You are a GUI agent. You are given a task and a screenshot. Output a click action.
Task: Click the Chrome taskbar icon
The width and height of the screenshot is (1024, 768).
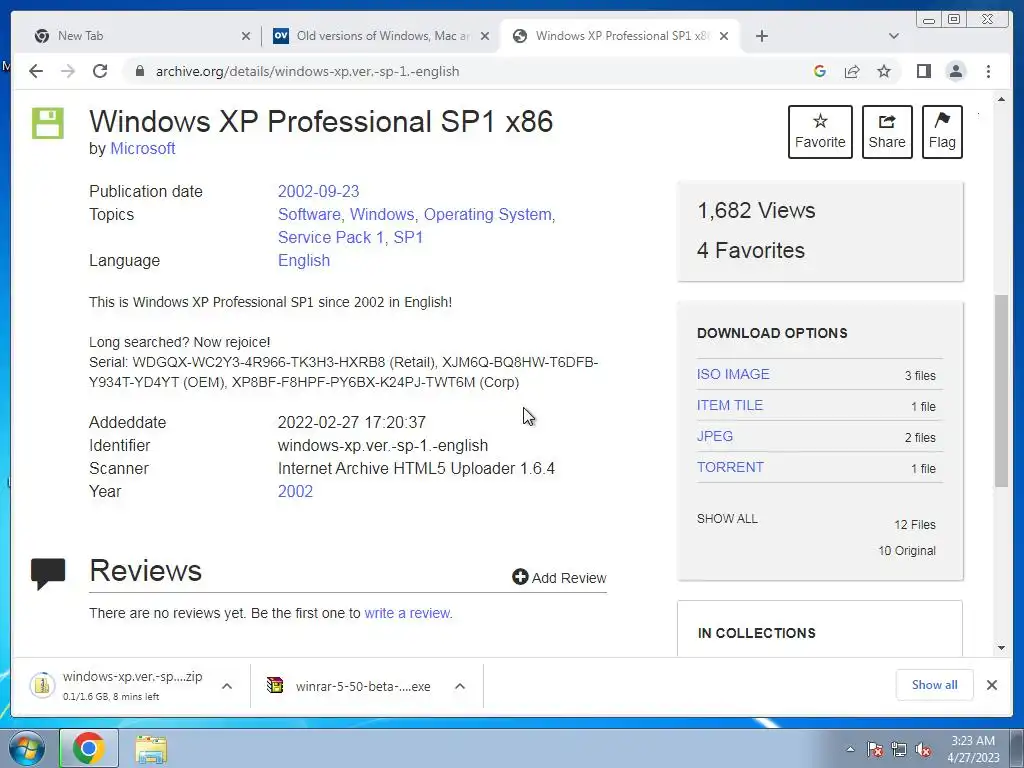click(x=89, y=748)
